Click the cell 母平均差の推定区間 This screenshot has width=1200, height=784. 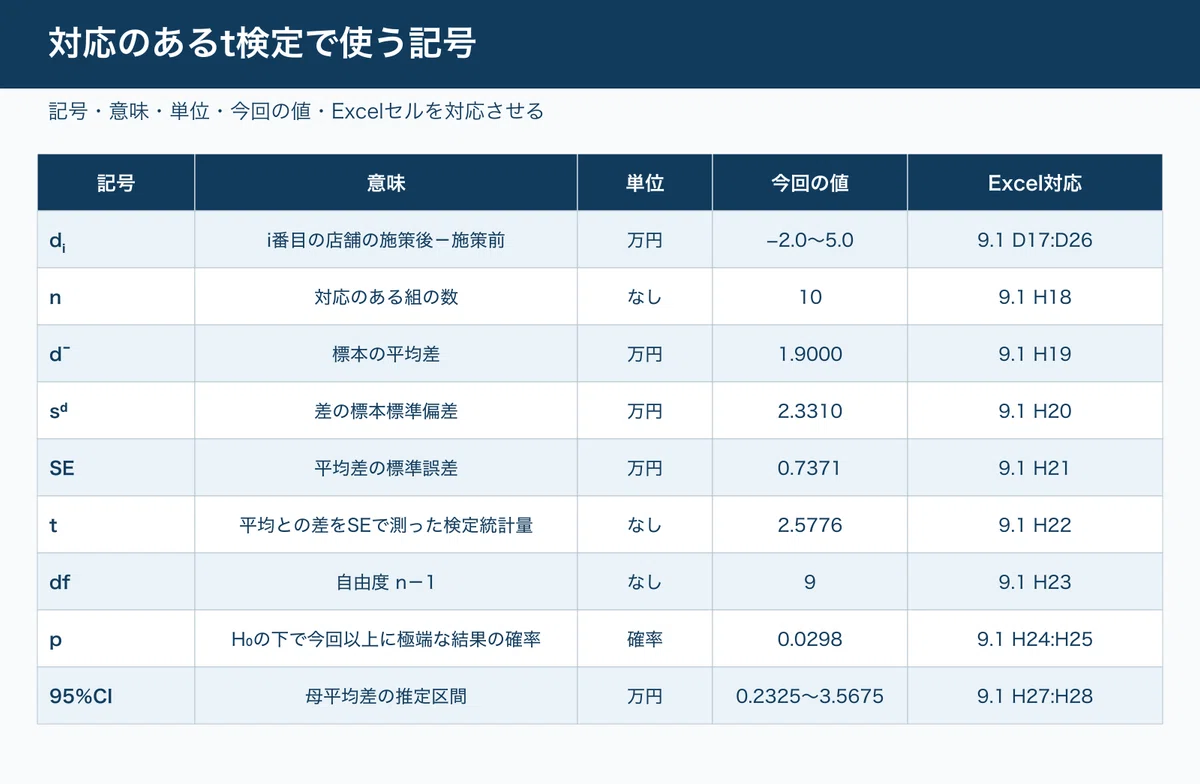(x=386, y=695)
